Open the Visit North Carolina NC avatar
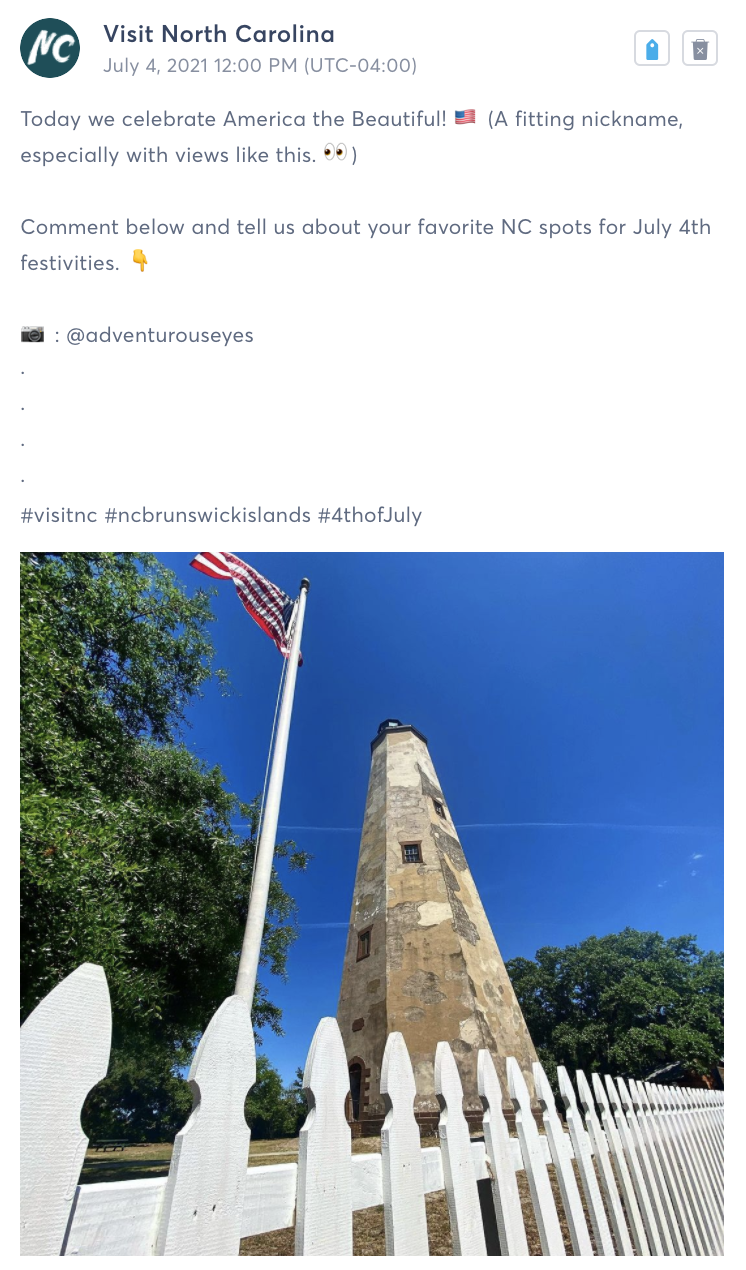 click(x=50, y=48)
